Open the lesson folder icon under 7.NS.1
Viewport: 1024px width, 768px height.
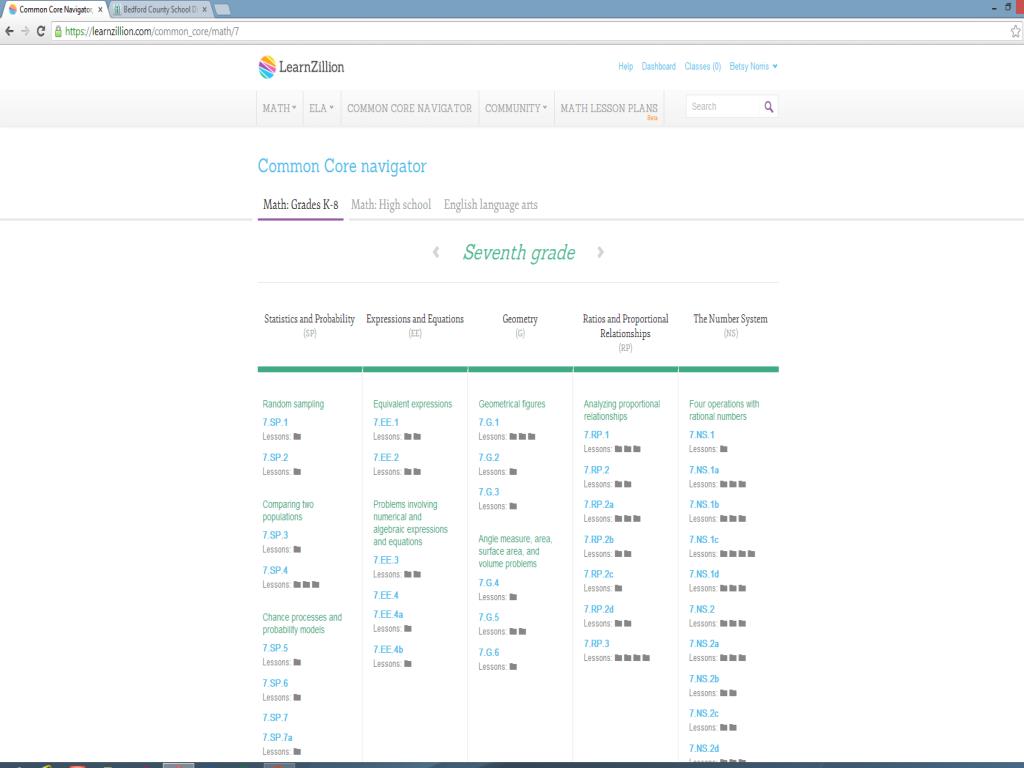point(724,449)
